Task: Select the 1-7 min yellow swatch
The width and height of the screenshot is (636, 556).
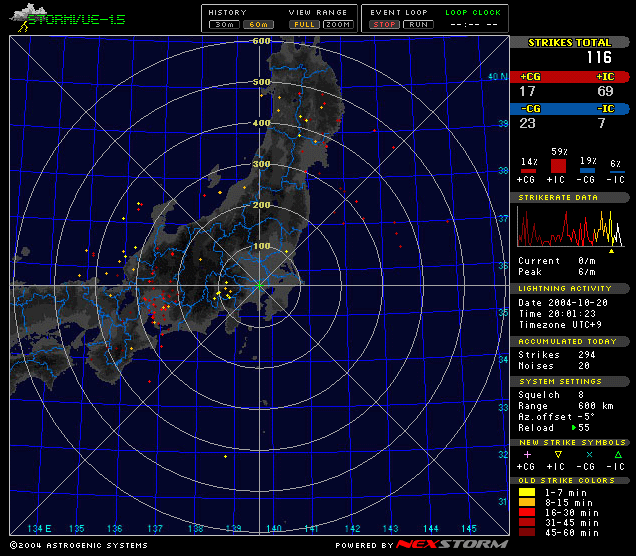Action: click(527, 492)
